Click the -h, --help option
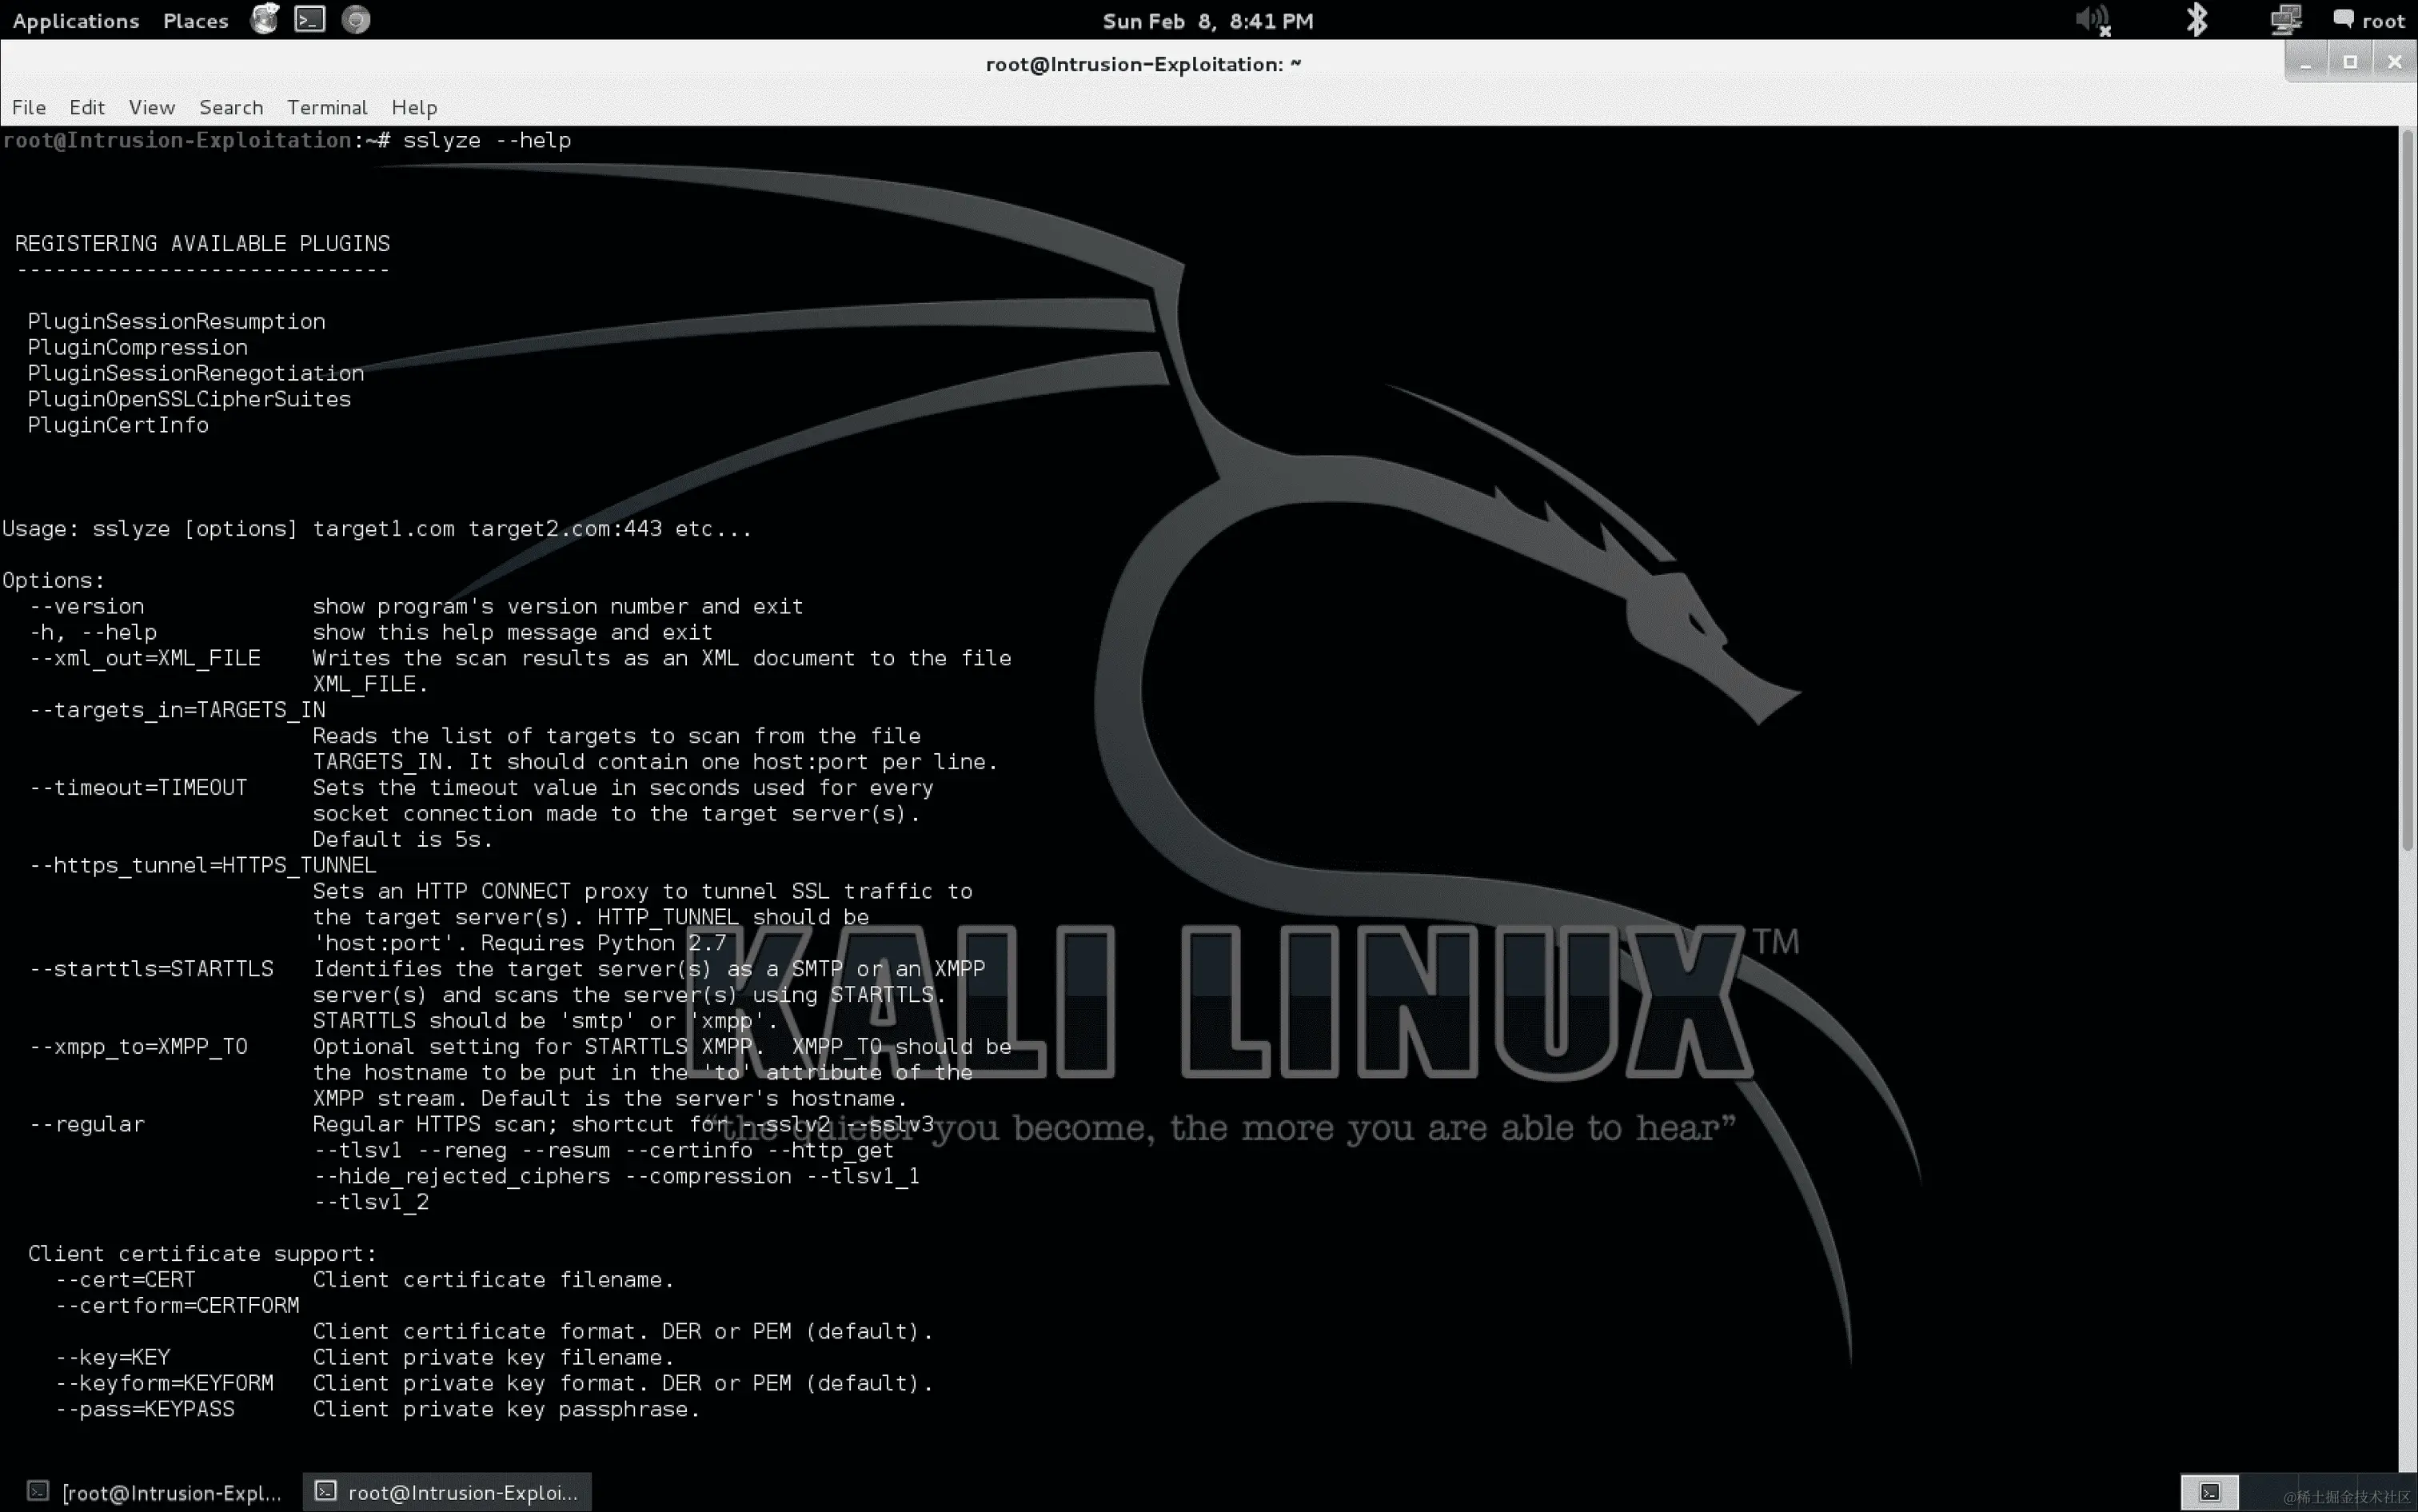The image size is (2418, 1512). tap(92, 632)
